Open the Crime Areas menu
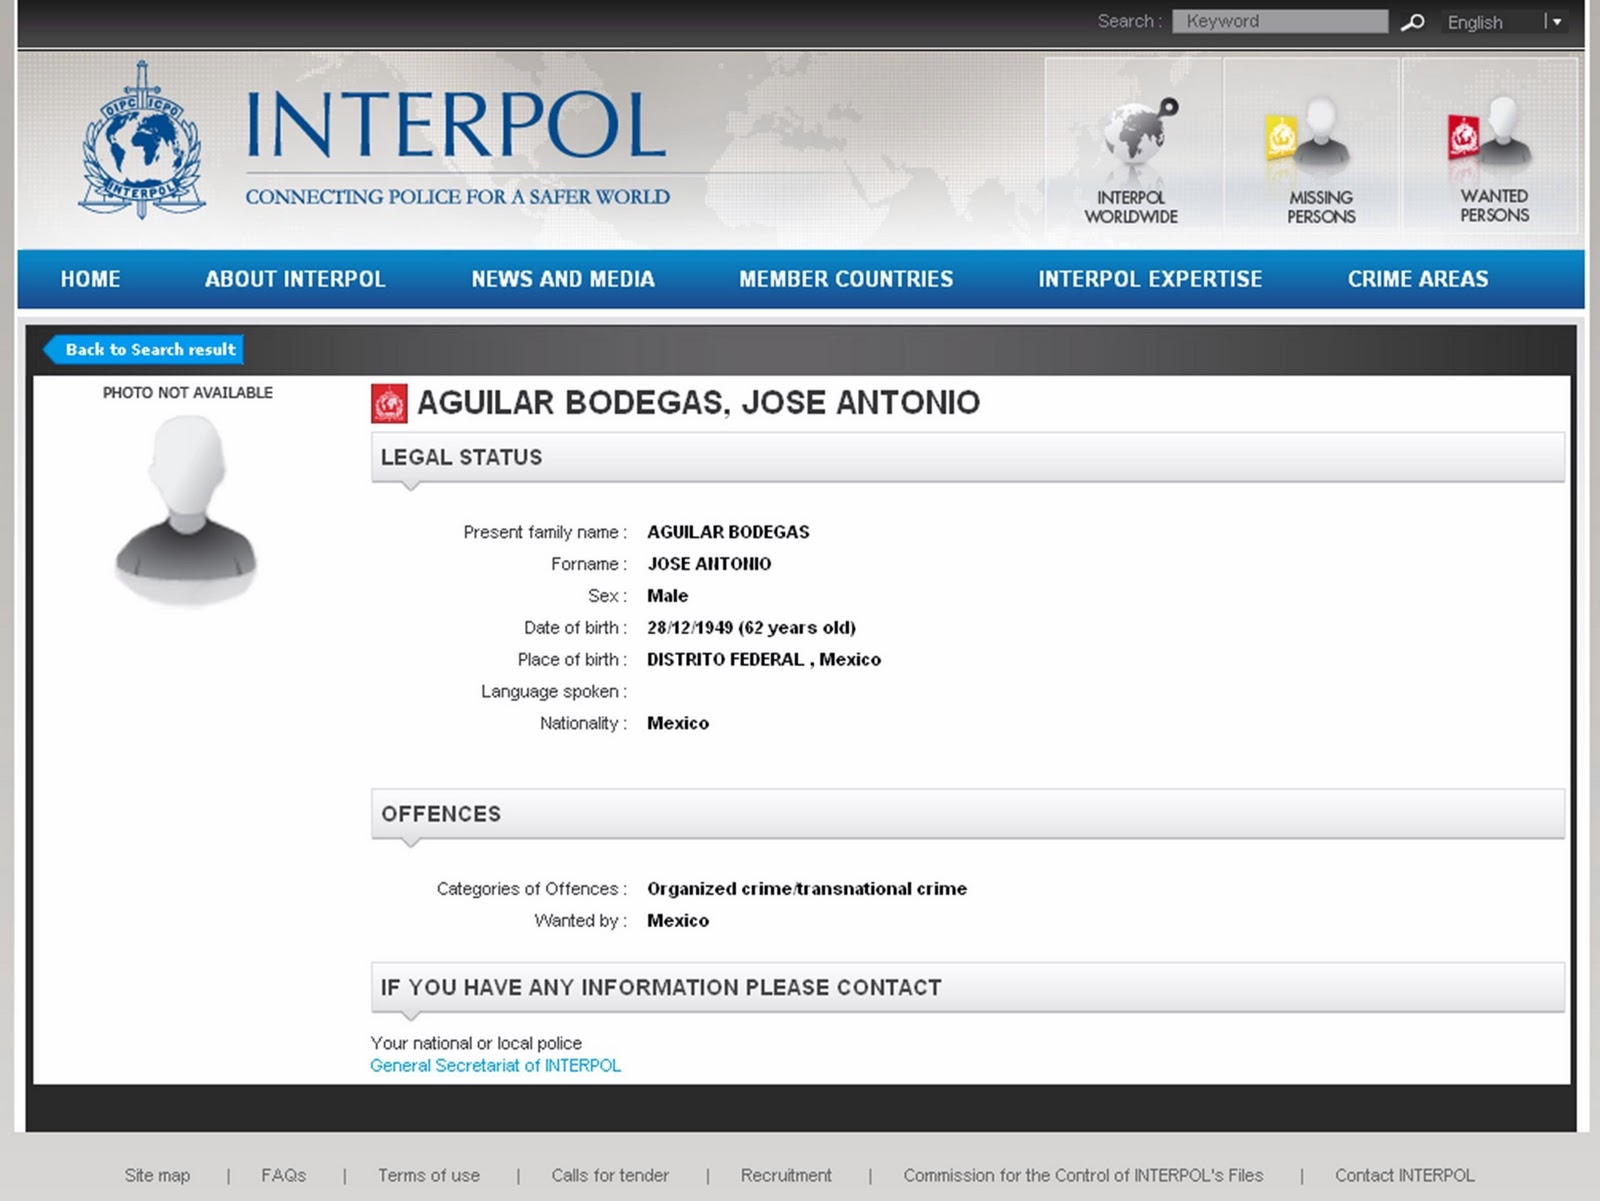 point(1418,279)
